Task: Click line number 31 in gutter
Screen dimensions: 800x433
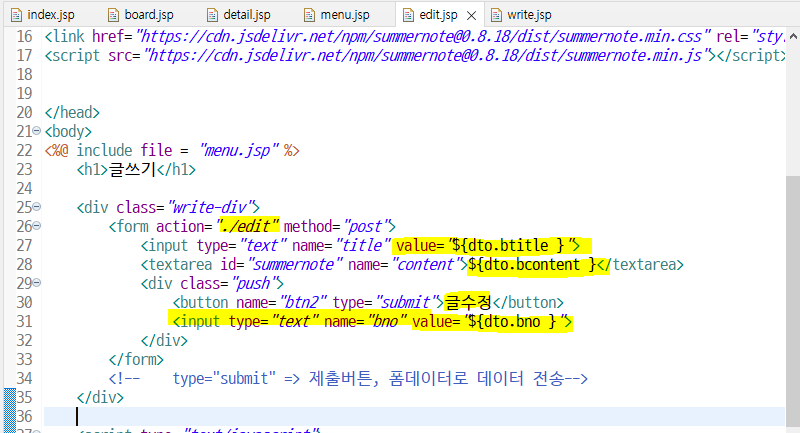Action: click(24, 321)
